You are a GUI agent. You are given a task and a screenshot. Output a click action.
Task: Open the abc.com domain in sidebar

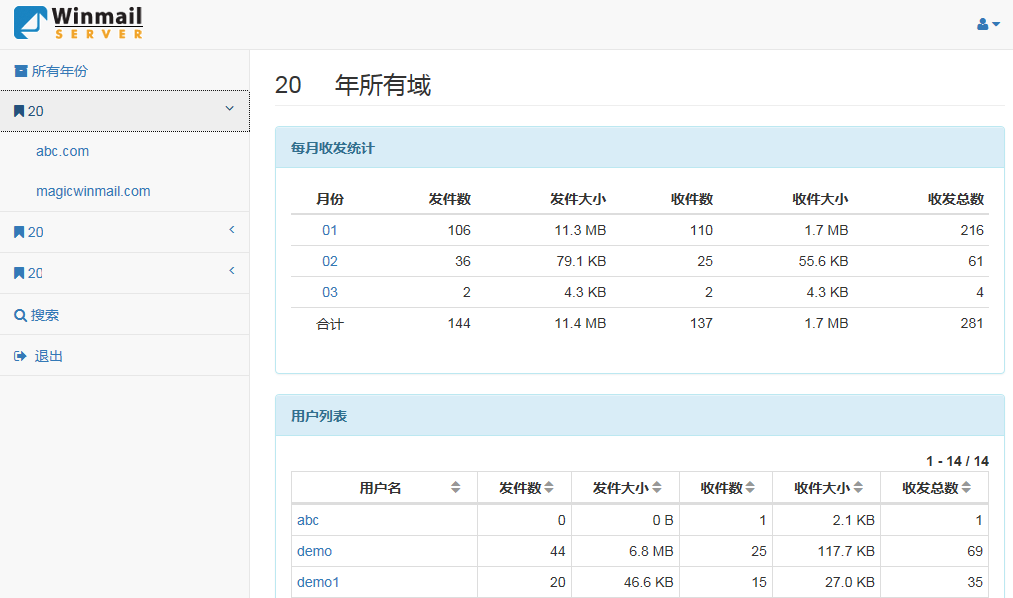pyautogui.click(x=62, y=151)
